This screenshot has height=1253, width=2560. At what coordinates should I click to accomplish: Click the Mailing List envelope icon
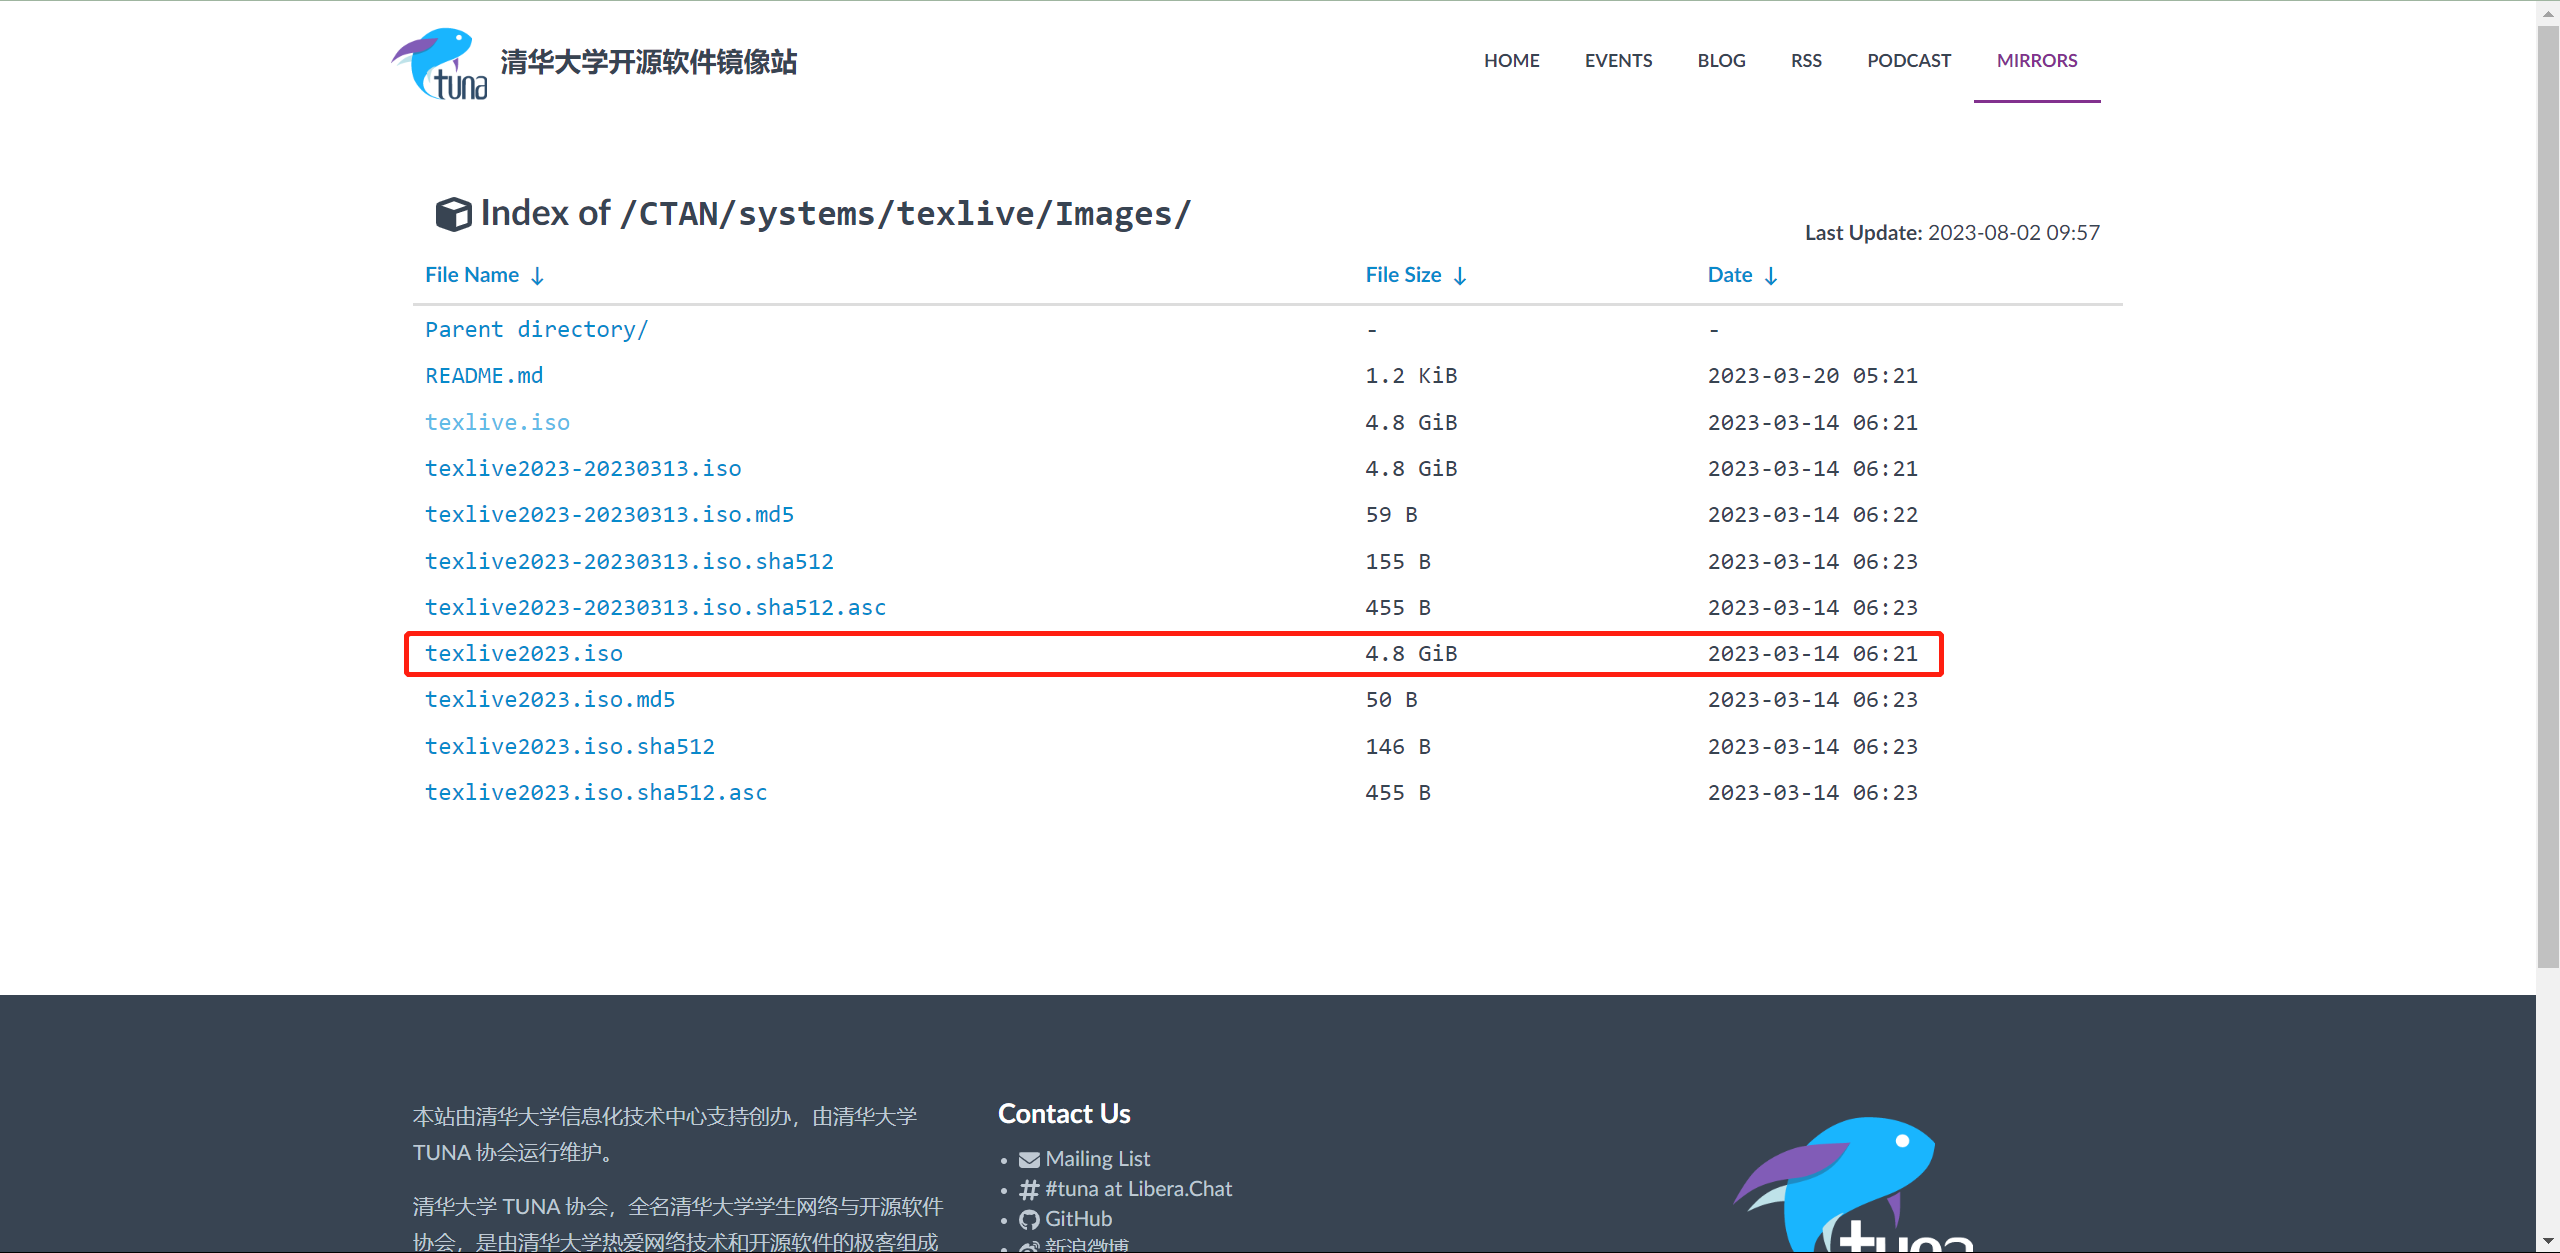point(1028,1160)
